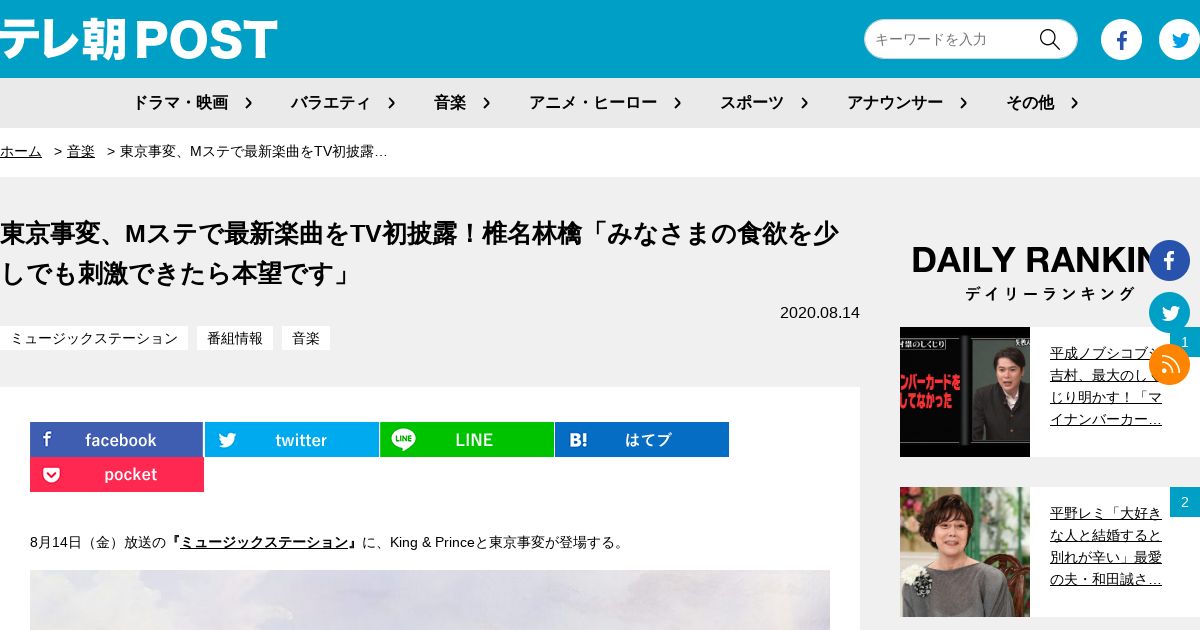Select the ミュージックステーション tag
The height and width of the screenshot is (630, 1200).
[x=94, y=338]
